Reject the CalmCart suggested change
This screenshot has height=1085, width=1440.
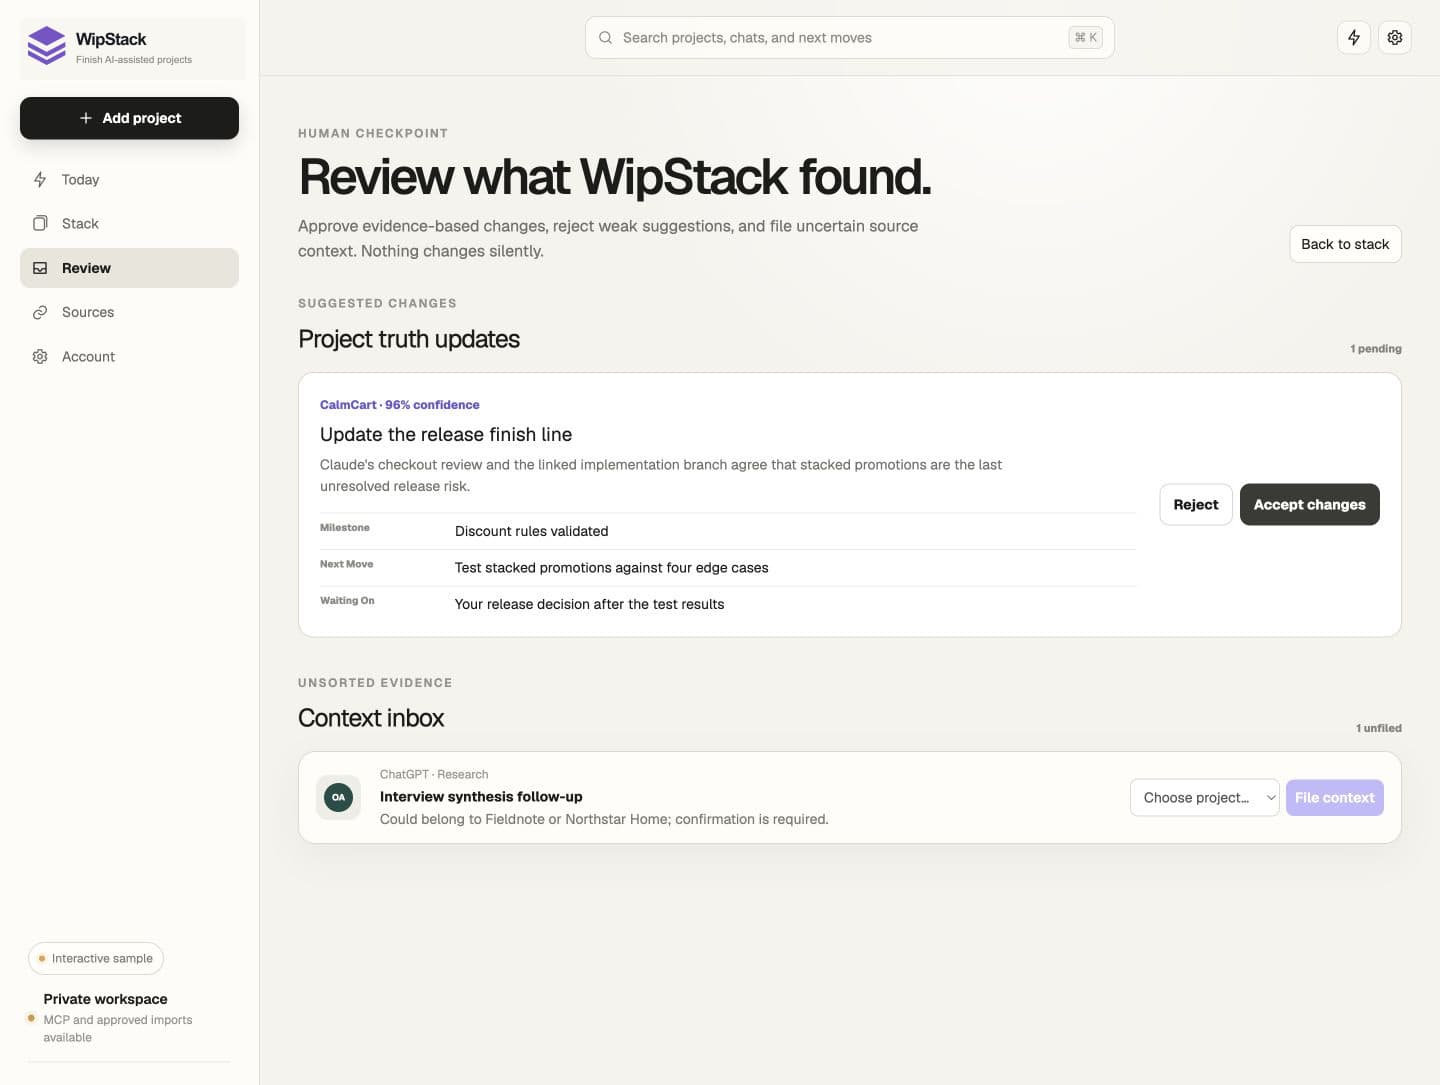click(1196, 505)
